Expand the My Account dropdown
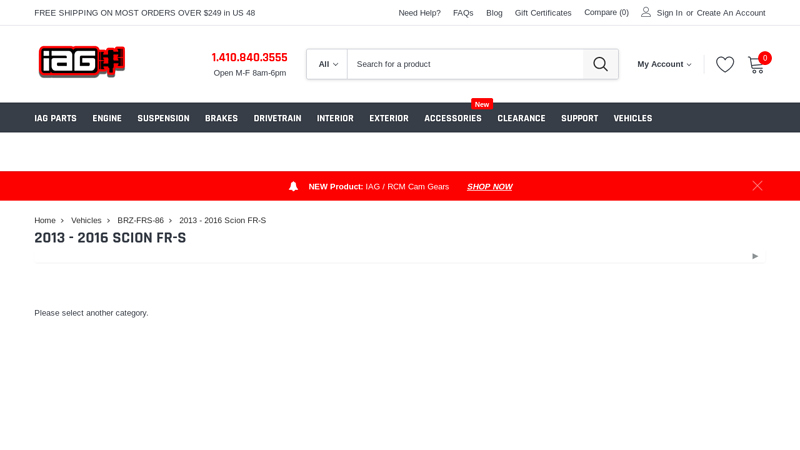Screen dimensions: 800x450 pyautogui.click(x=664, y=64)
